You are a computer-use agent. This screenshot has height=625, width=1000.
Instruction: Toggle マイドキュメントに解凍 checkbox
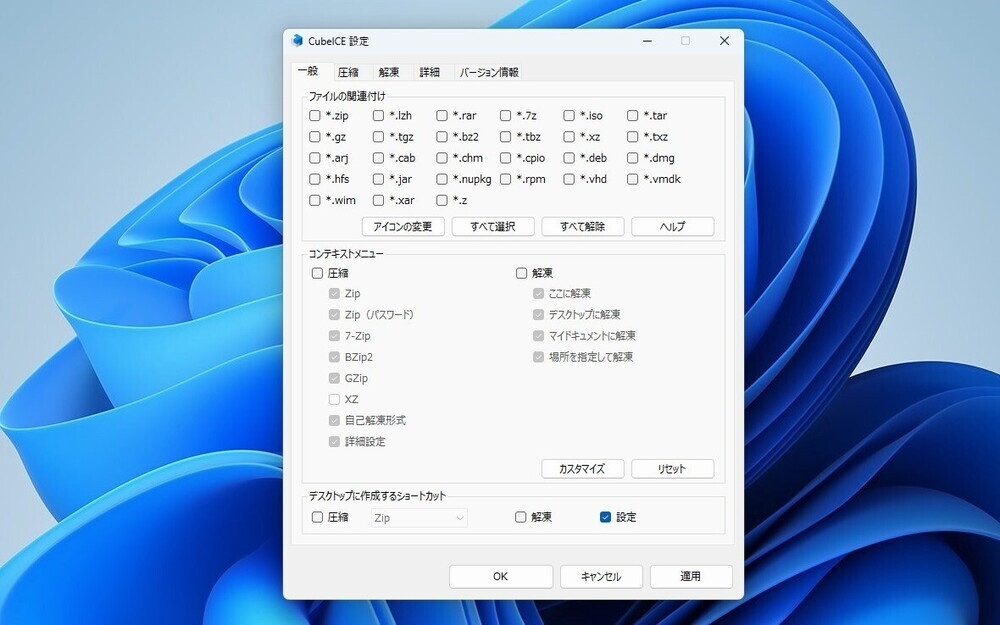pyautogui.click(x=538, y=335)
